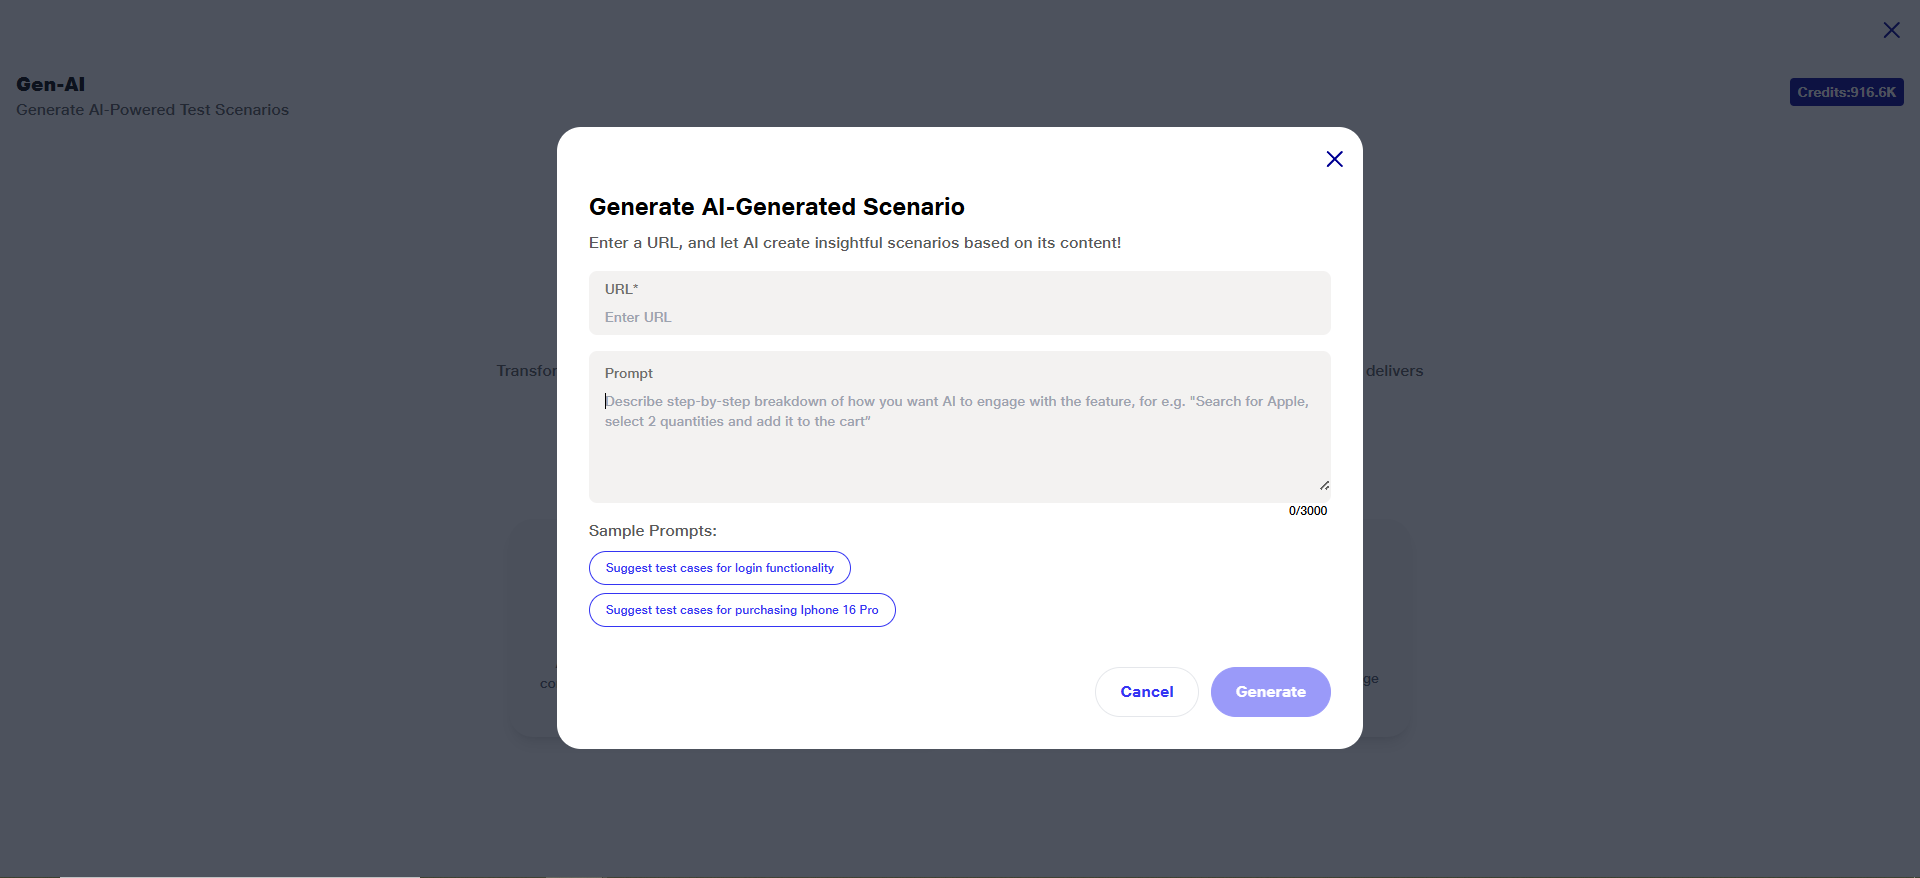The width and height of the screenshot is (1920, 878).
Task: Click the URL* field label
Action: pyautogui.click(x=621, y=289)
